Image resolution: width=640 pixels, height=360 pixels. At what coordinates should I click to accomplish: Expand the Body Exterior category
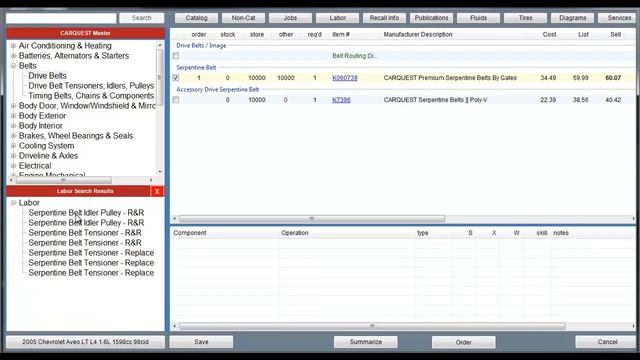coord(13,116)
